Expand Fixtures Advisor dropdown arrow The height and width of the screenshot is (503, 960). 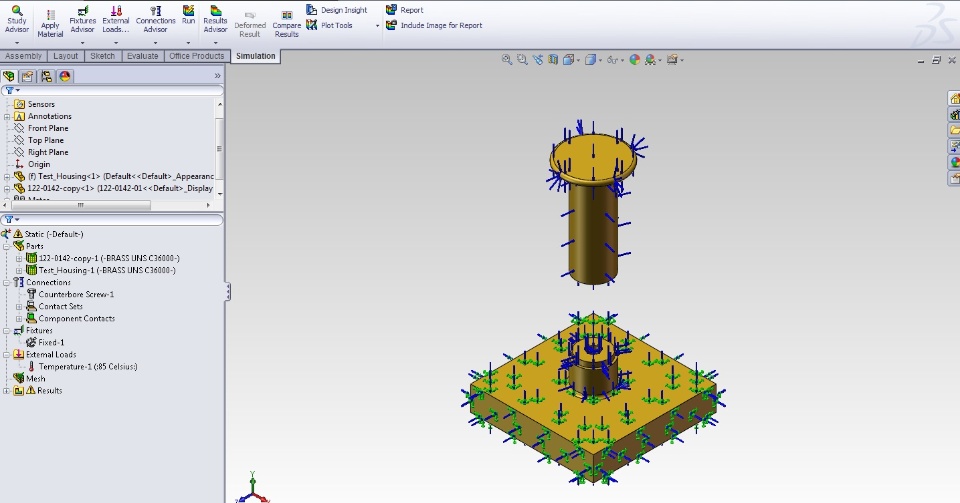82,43
